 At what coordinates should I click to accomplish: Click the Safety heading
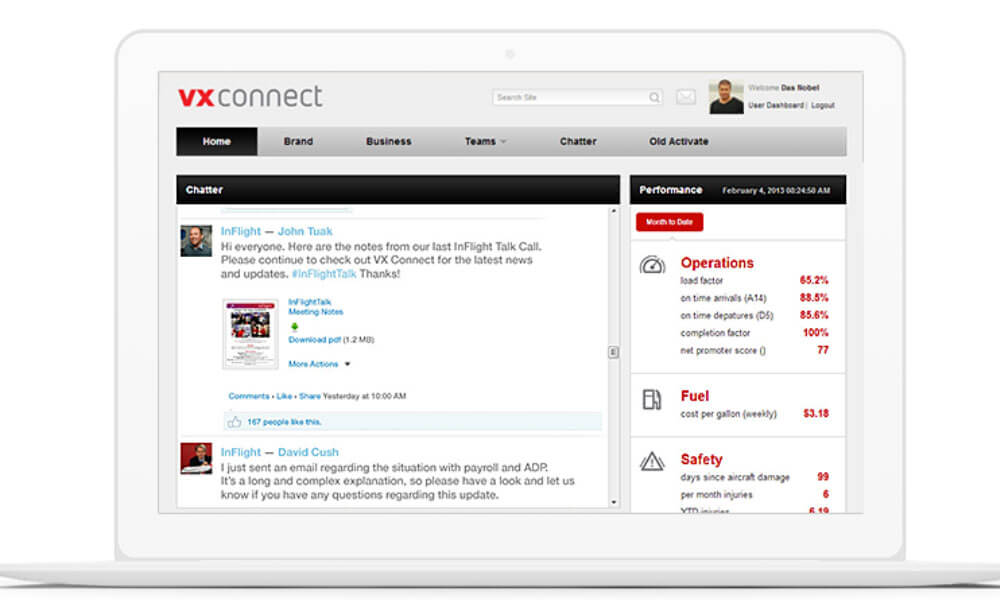[701, 459]
